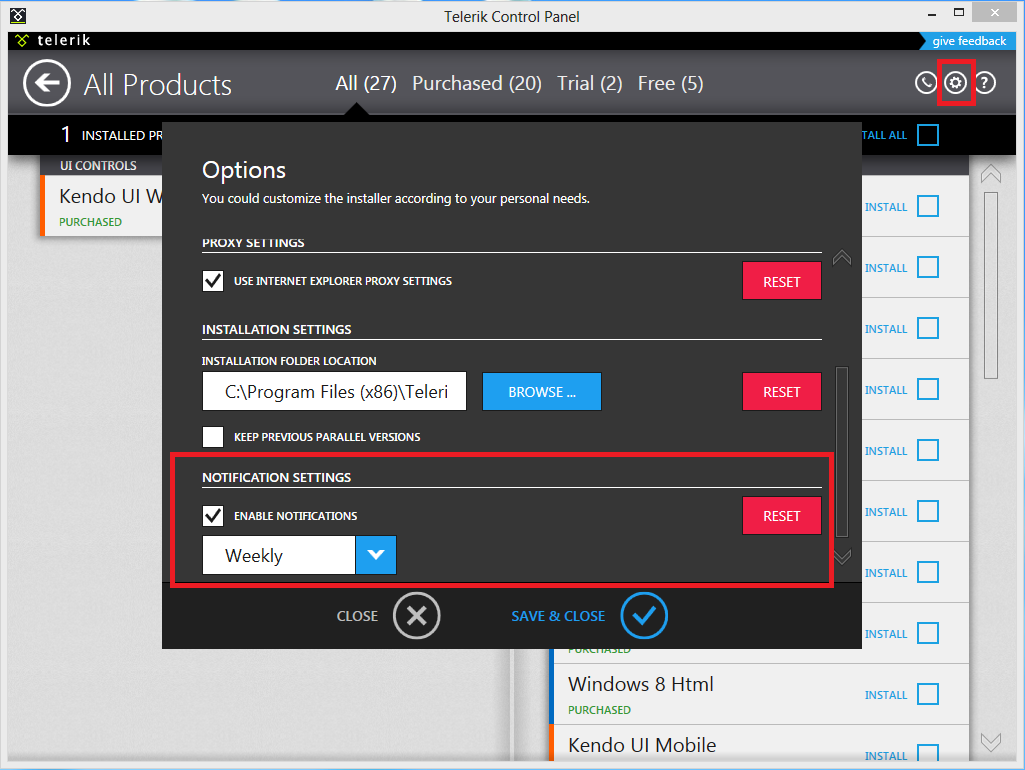The height and width of the screenshot is (770, 1025).
Task: Click the Telerik logo in top bar
Action: pyautogui.click(x=54, y=41)
